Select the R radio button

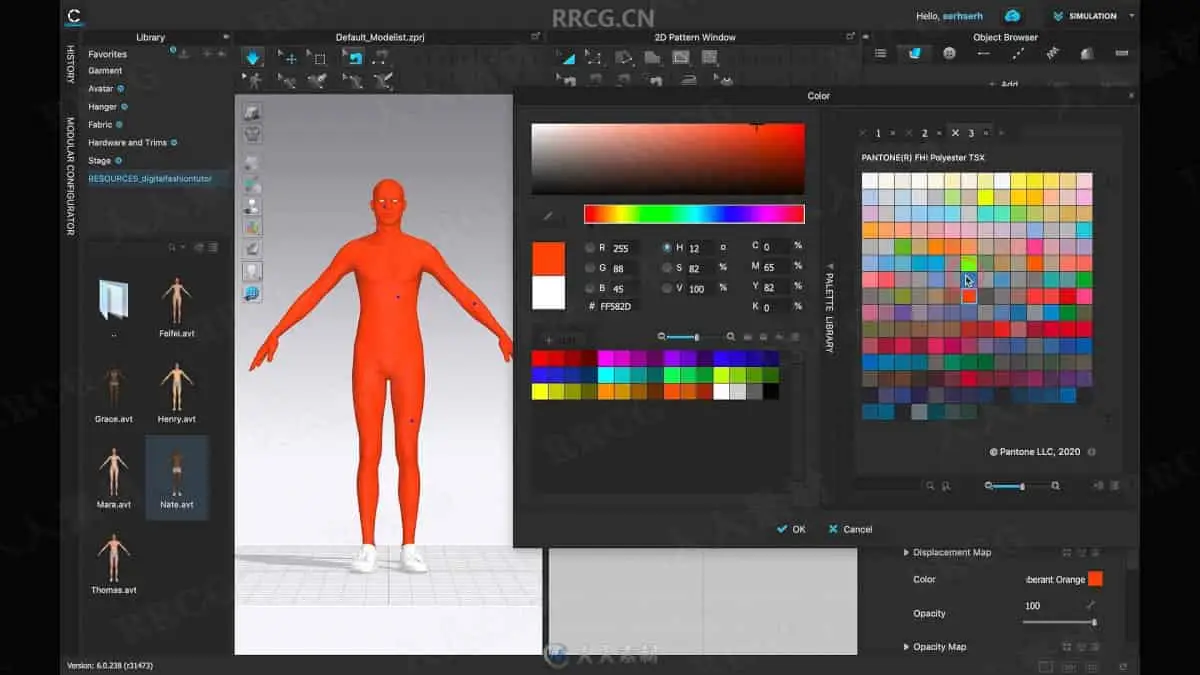coord(589,247)
